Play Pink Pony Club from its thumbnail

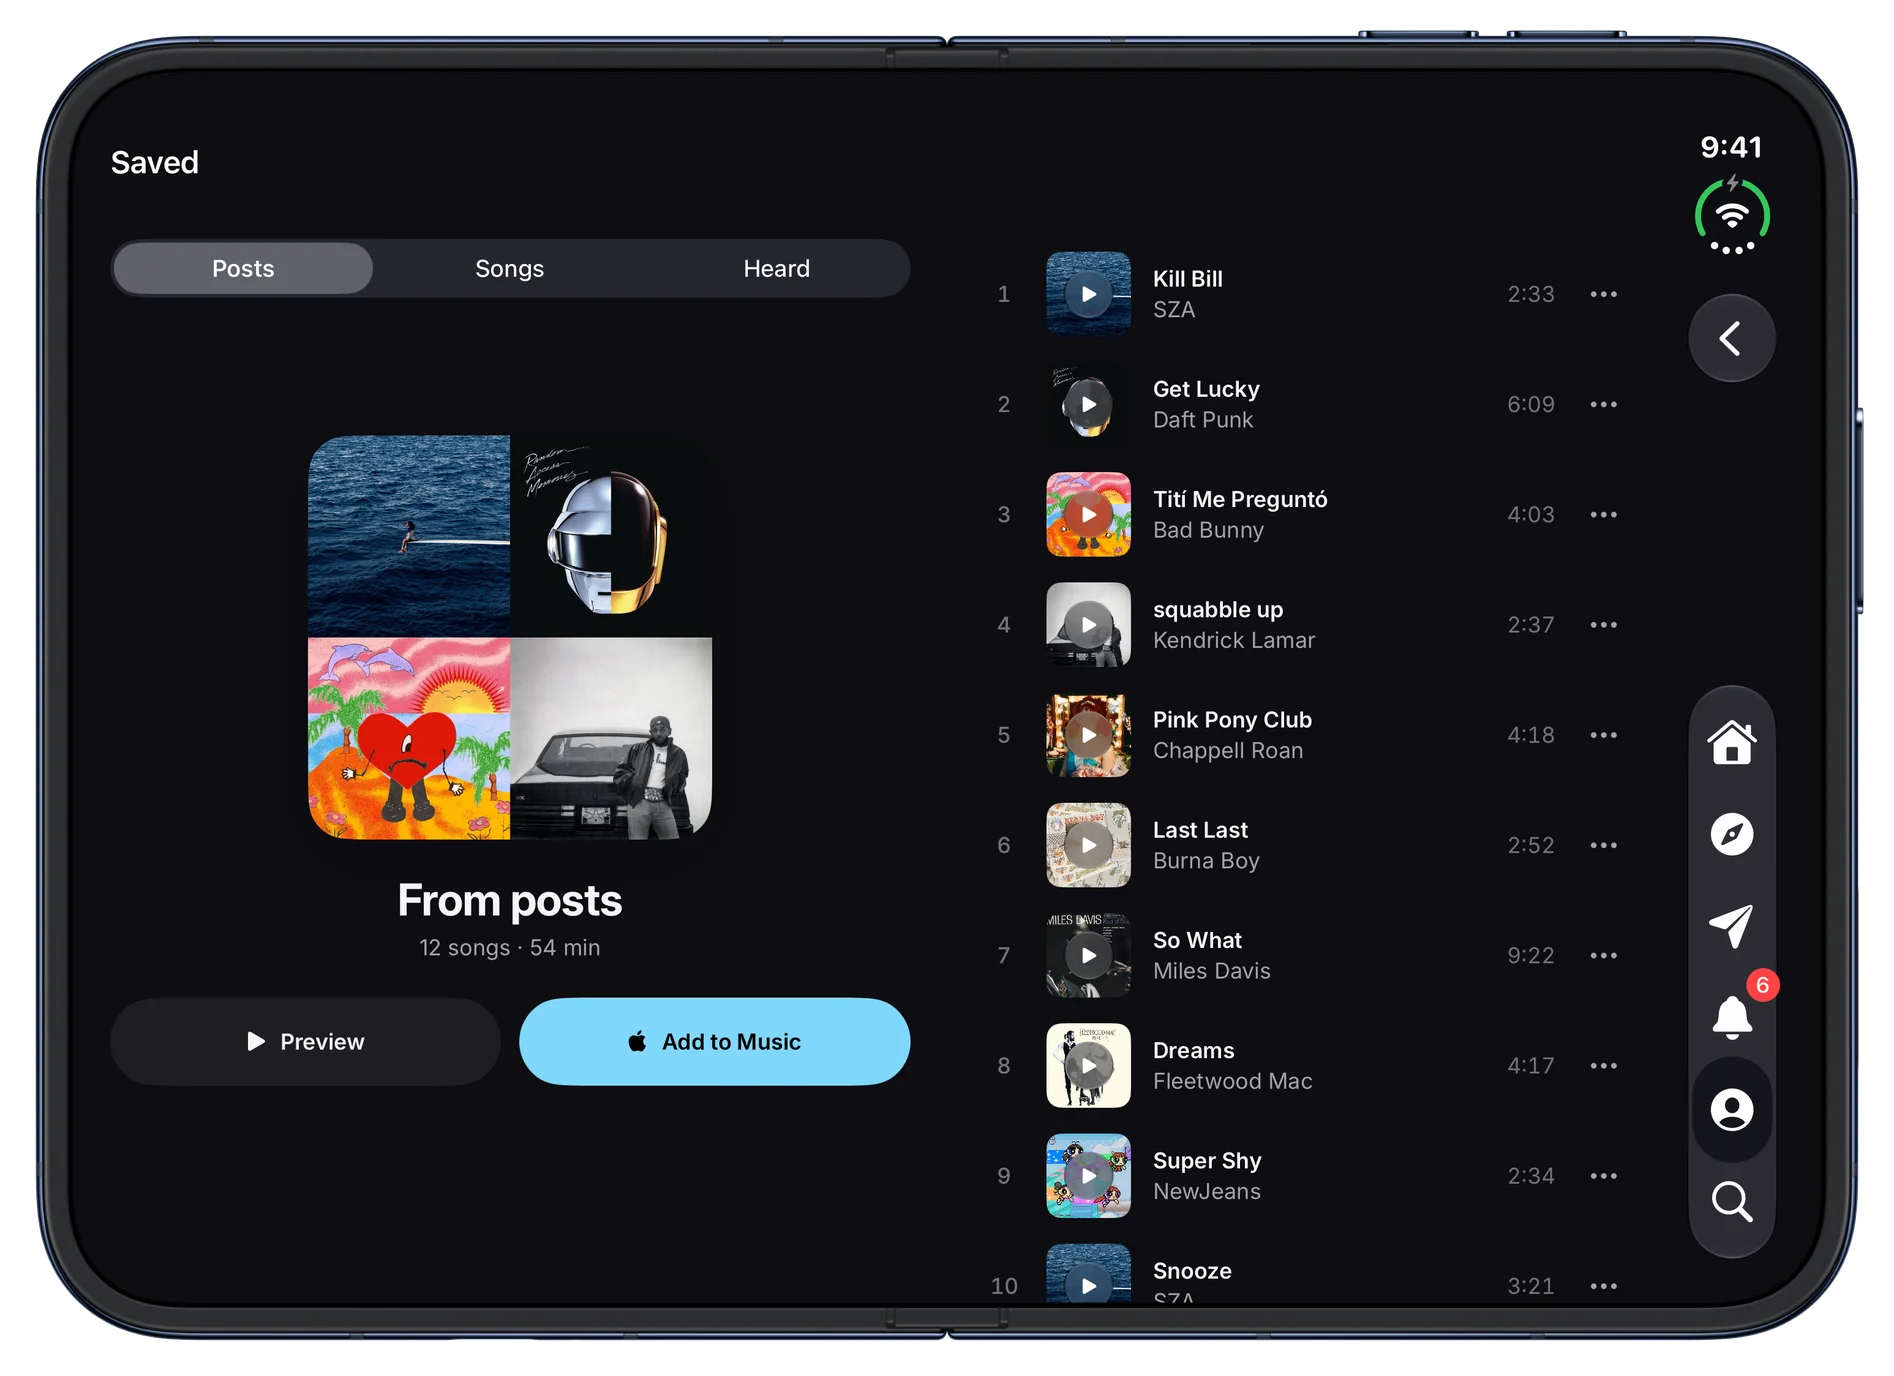(1088, 735)
